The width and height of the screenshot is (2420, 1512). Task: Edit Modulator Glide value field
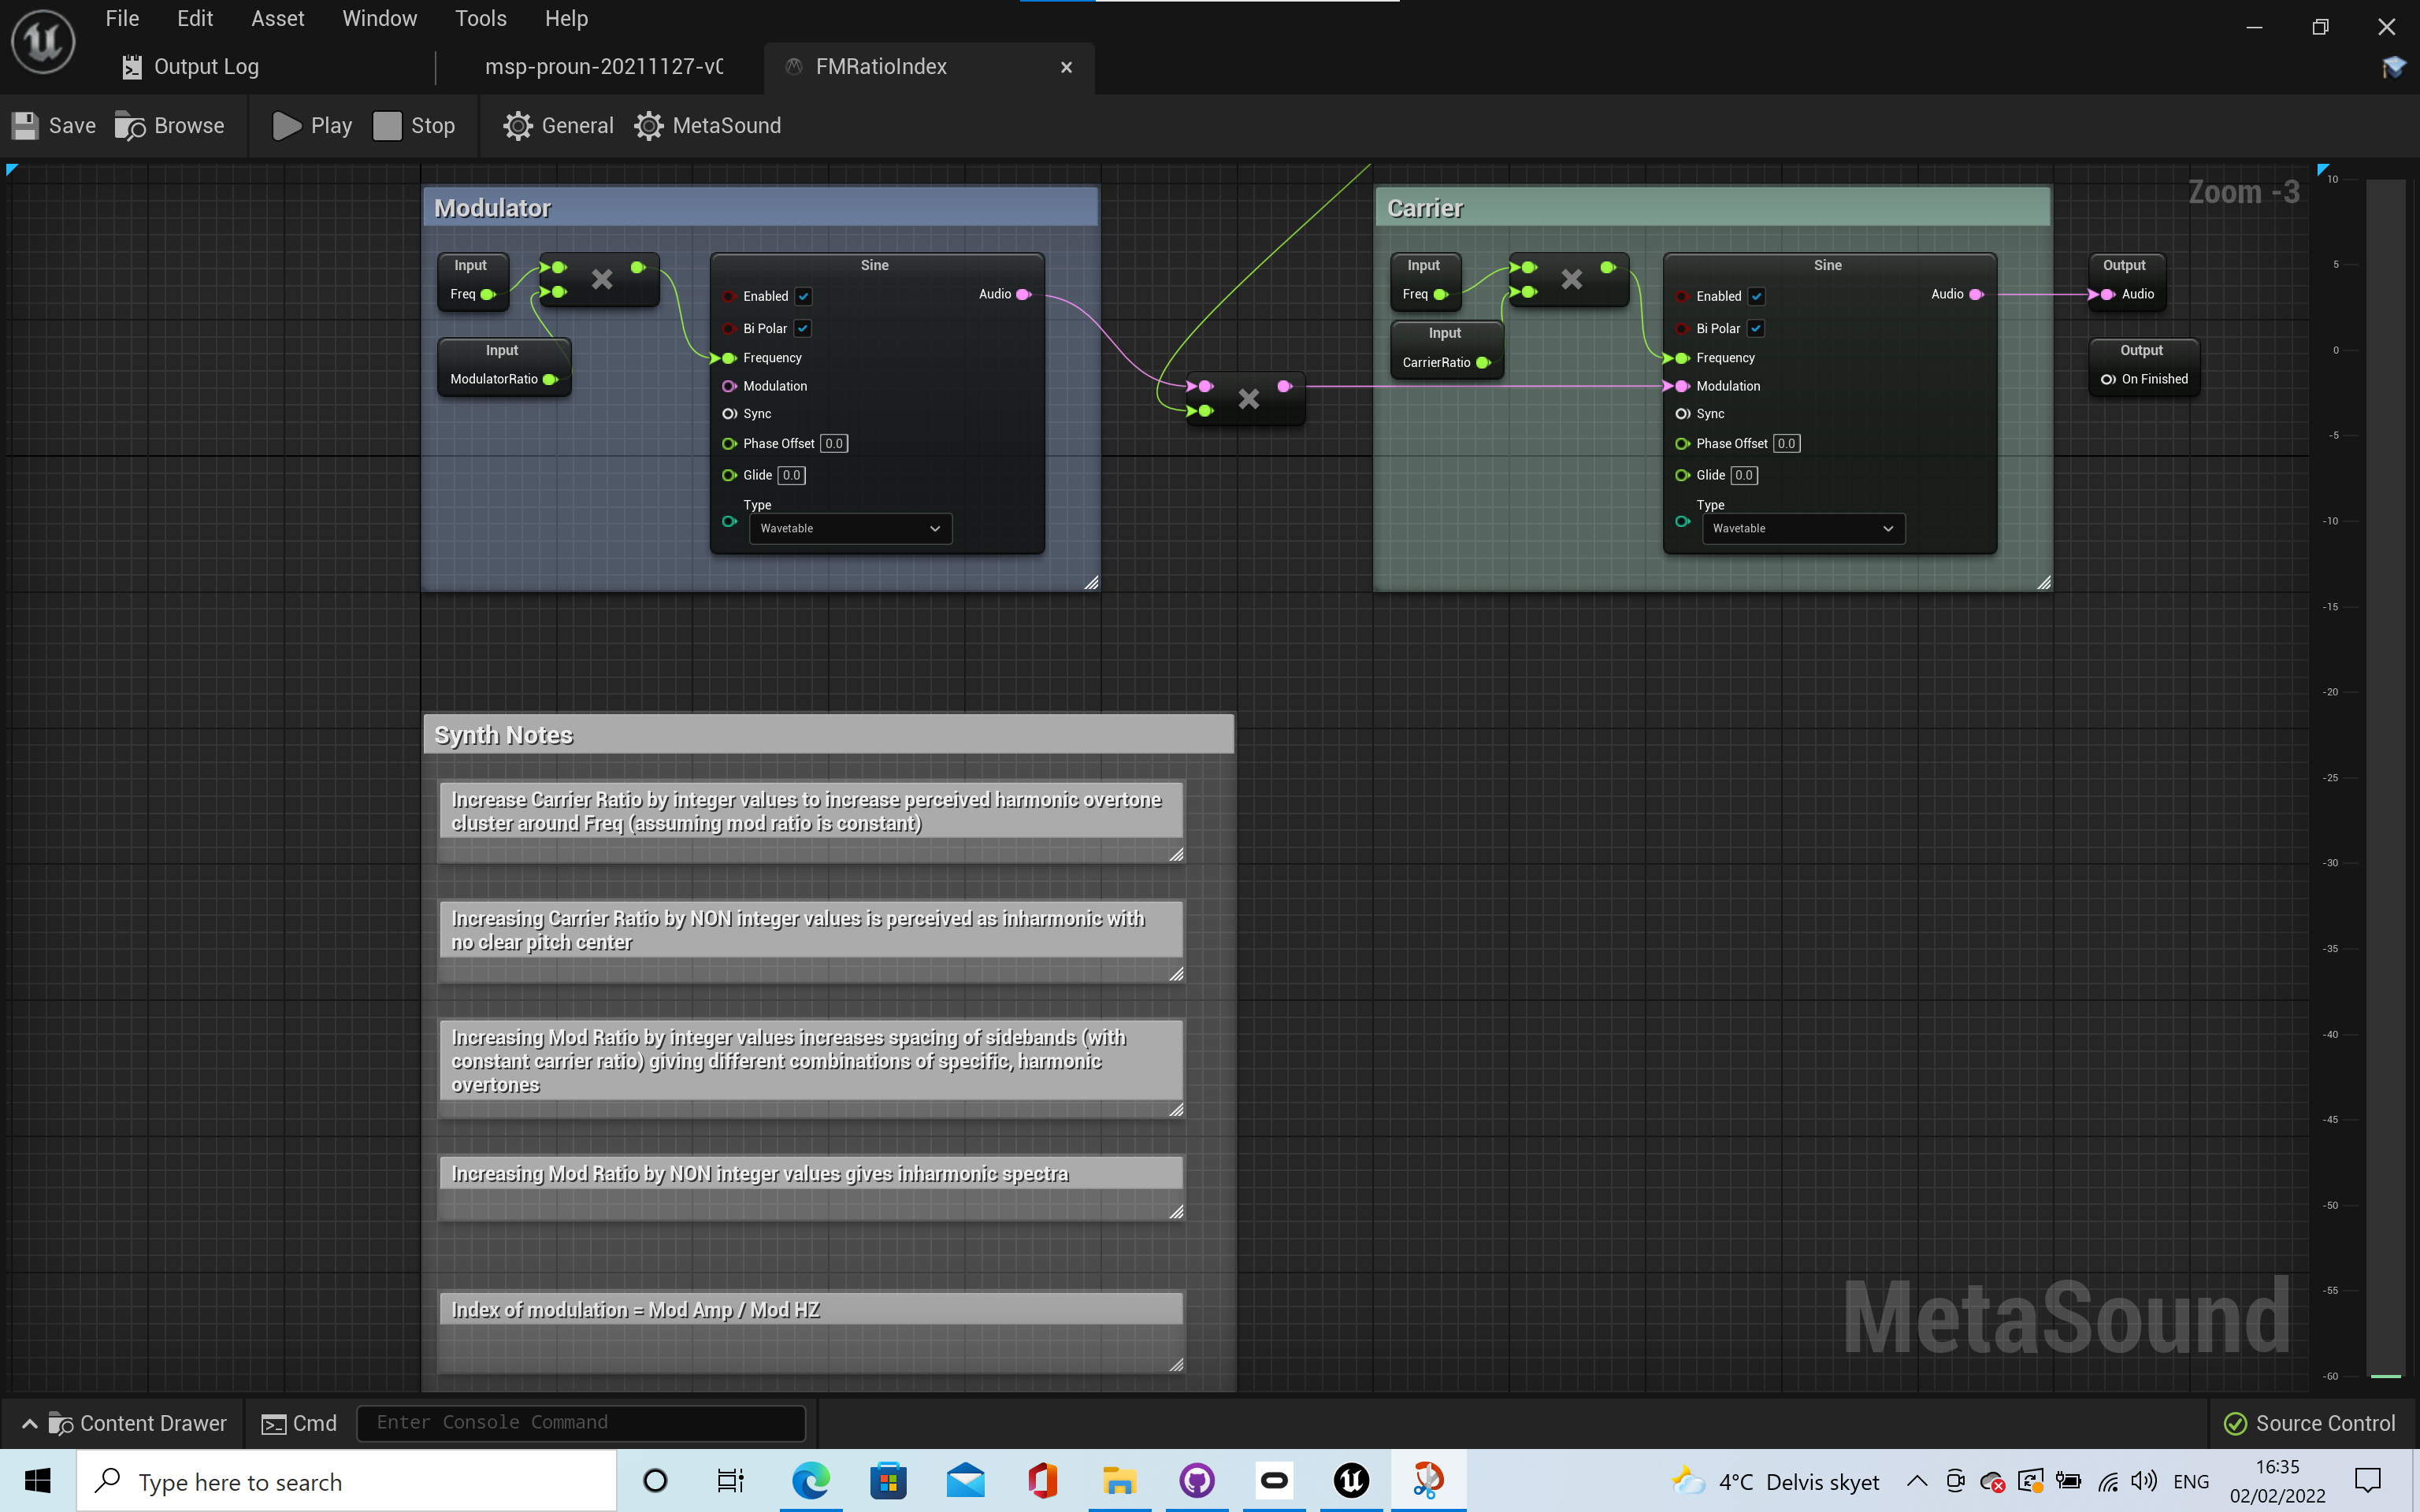coord(791,475)
